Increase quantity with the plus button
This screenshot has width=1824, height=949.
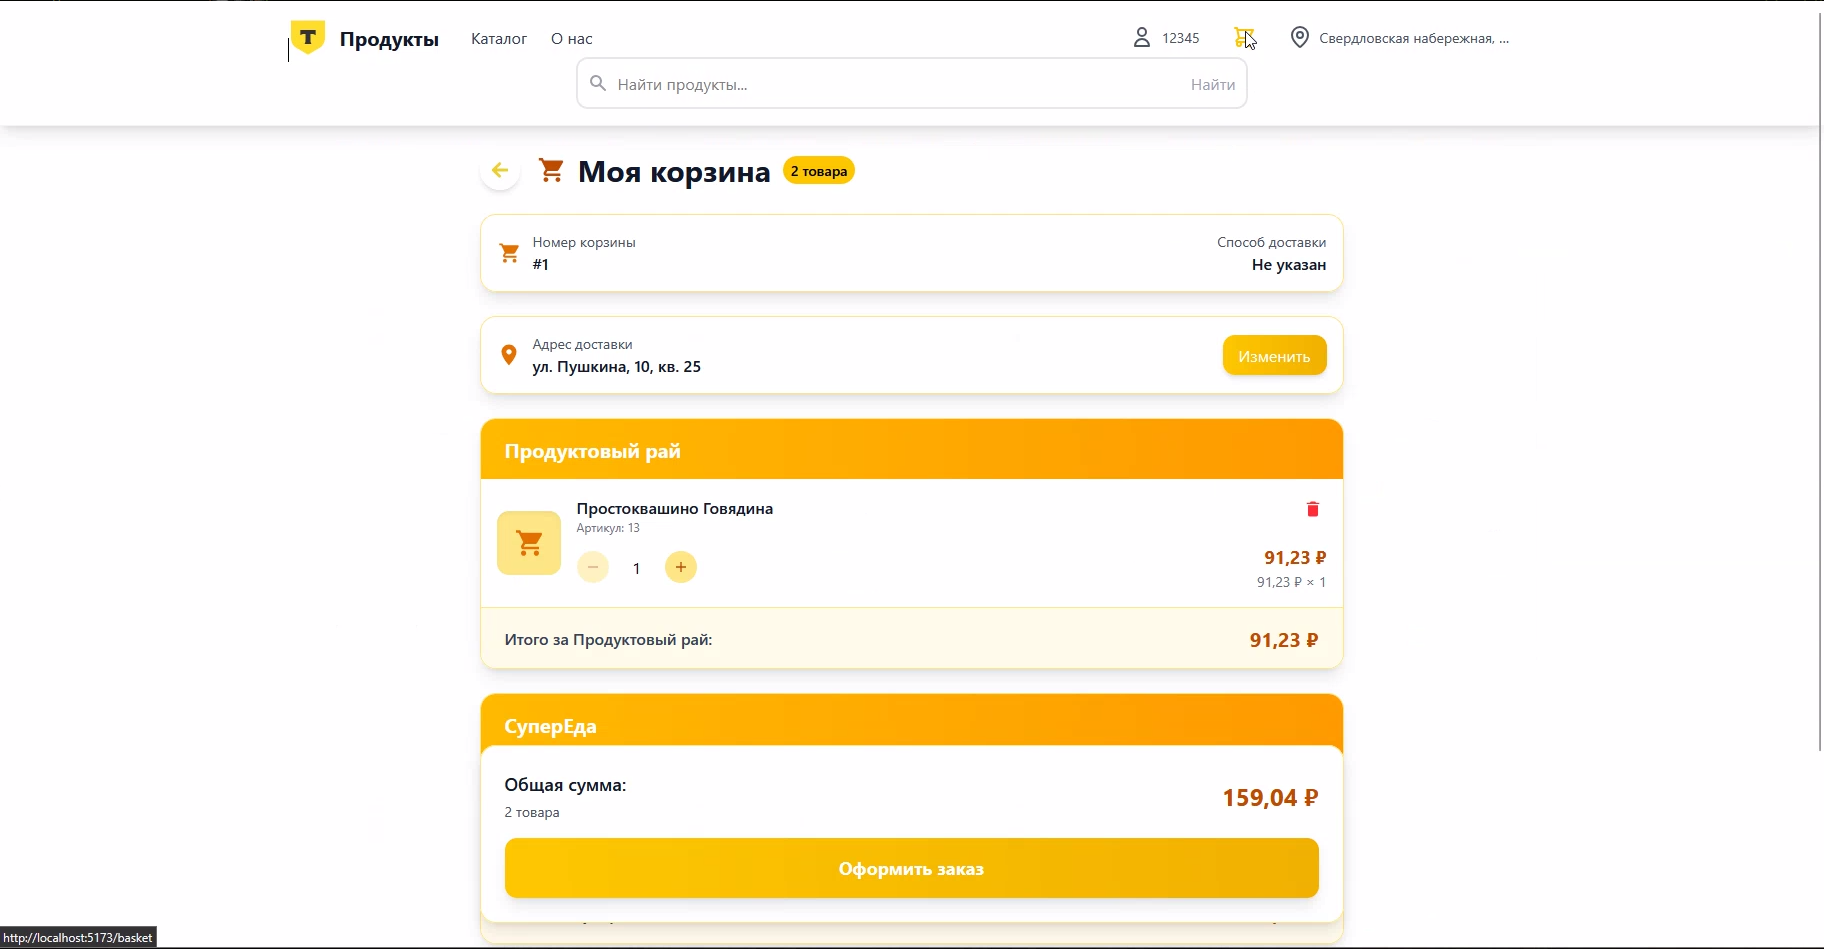681,568
